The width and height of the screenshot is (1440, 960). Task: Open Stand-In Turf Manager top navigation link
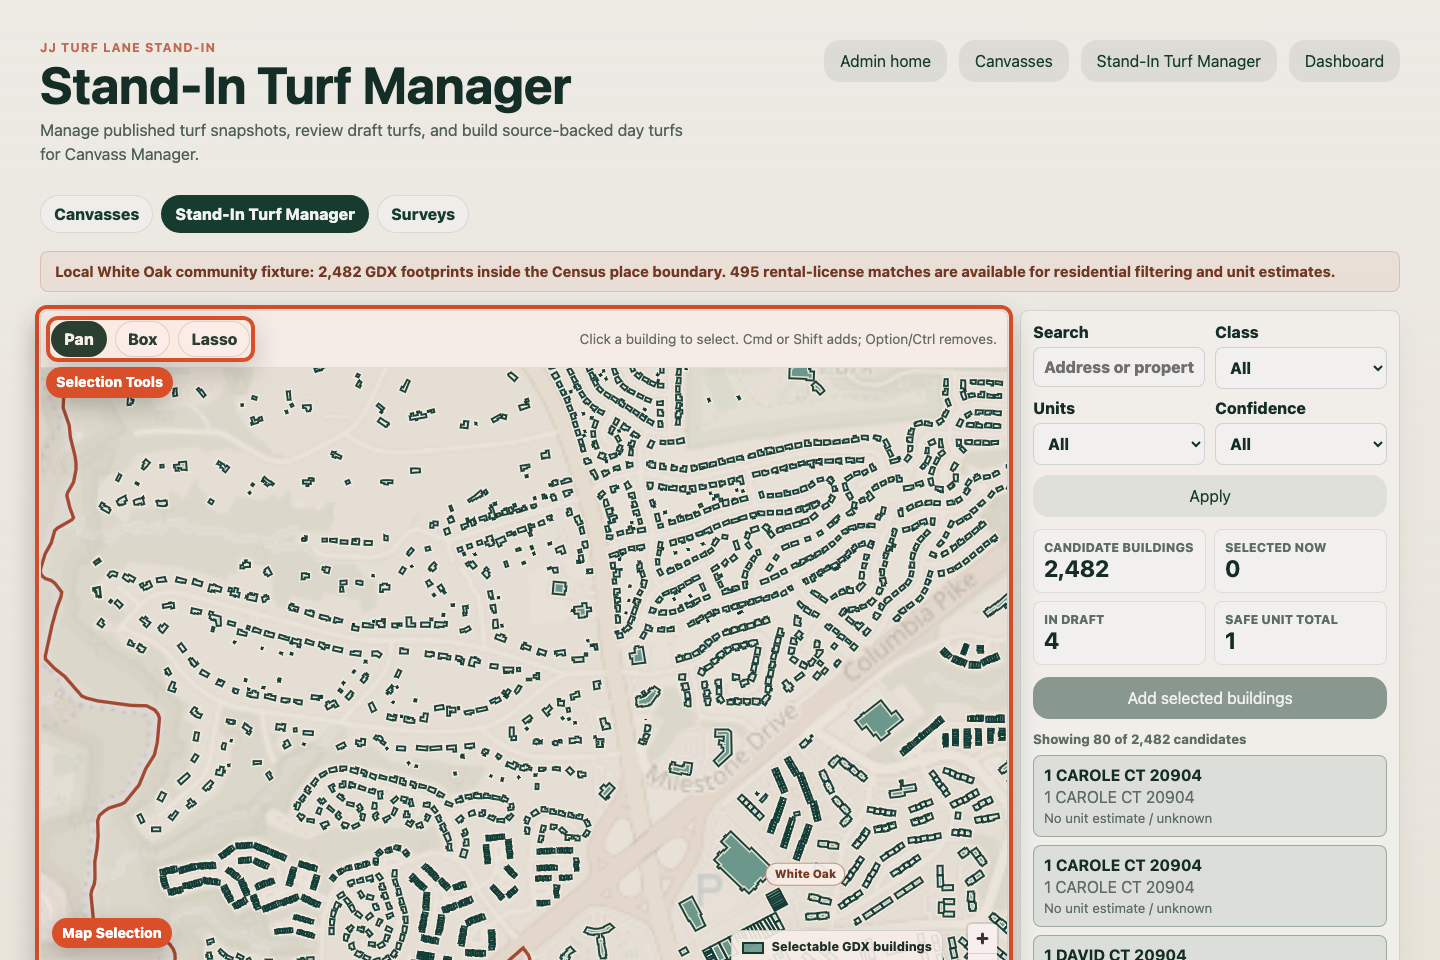pyautogui.click(x=1179, y=61)
